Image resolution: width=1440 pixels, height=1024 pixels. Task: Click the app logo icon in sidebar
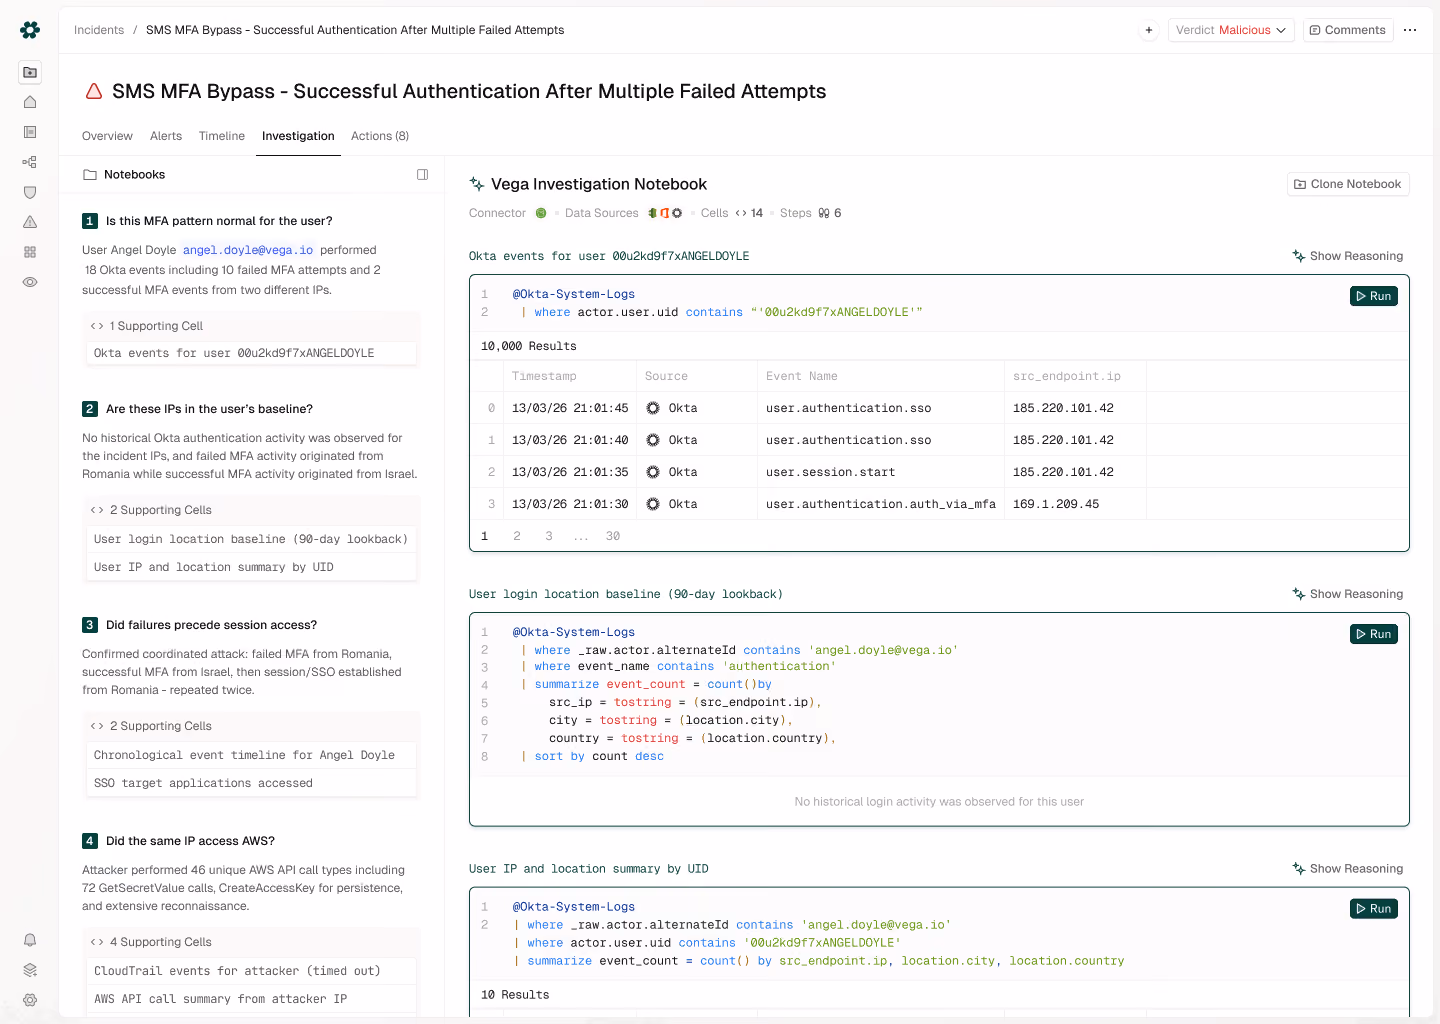[x=30, y=30]
